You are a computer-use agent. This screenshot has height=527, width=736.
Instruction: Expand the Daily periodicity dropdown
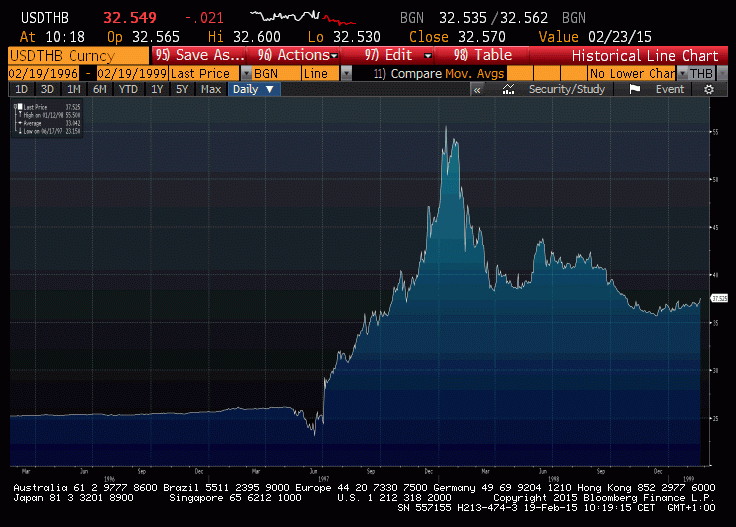tap(270, 89)
